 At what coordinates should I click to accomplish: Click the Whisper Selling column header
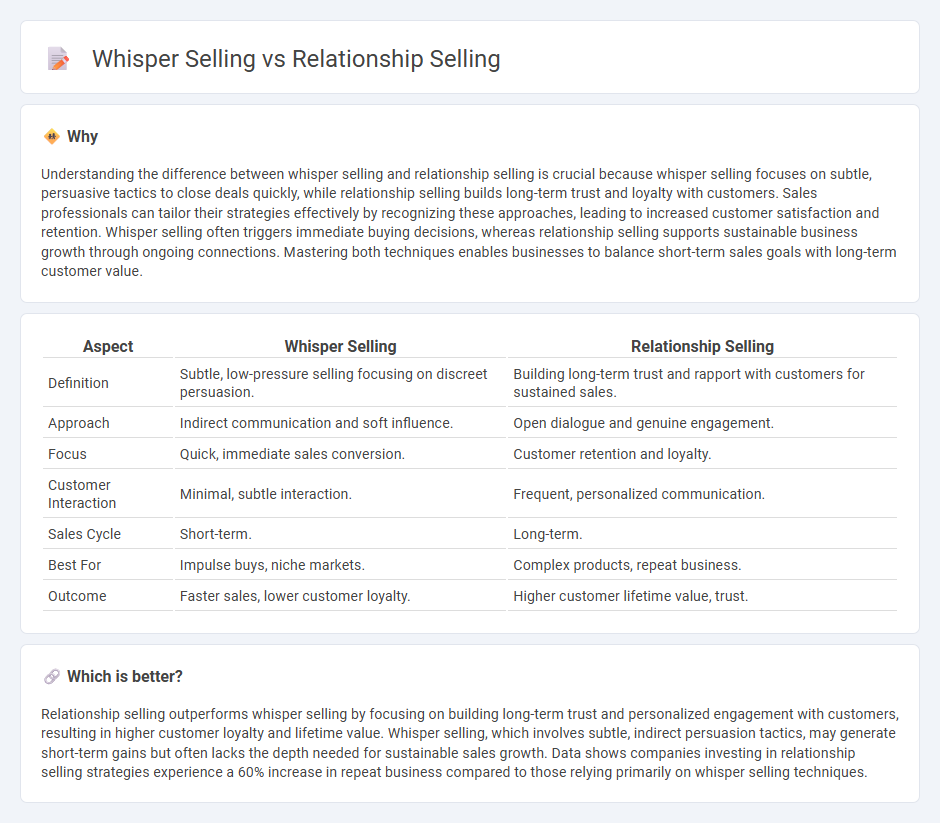pyautogui.click(x=341, y=346)
